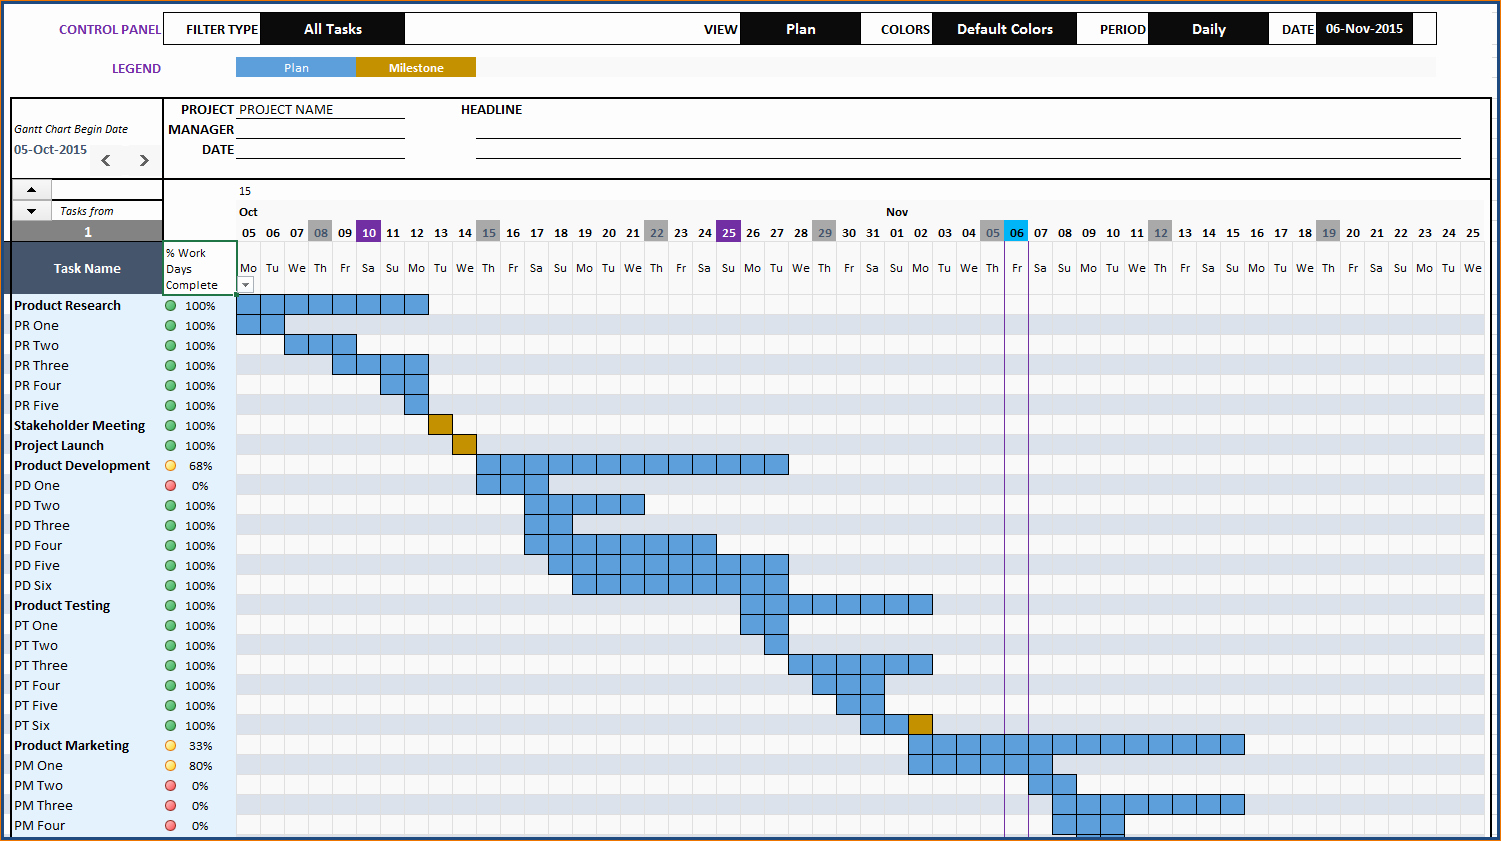Open the All Tasks filter type selector
1501x841 pixels.
331,28
